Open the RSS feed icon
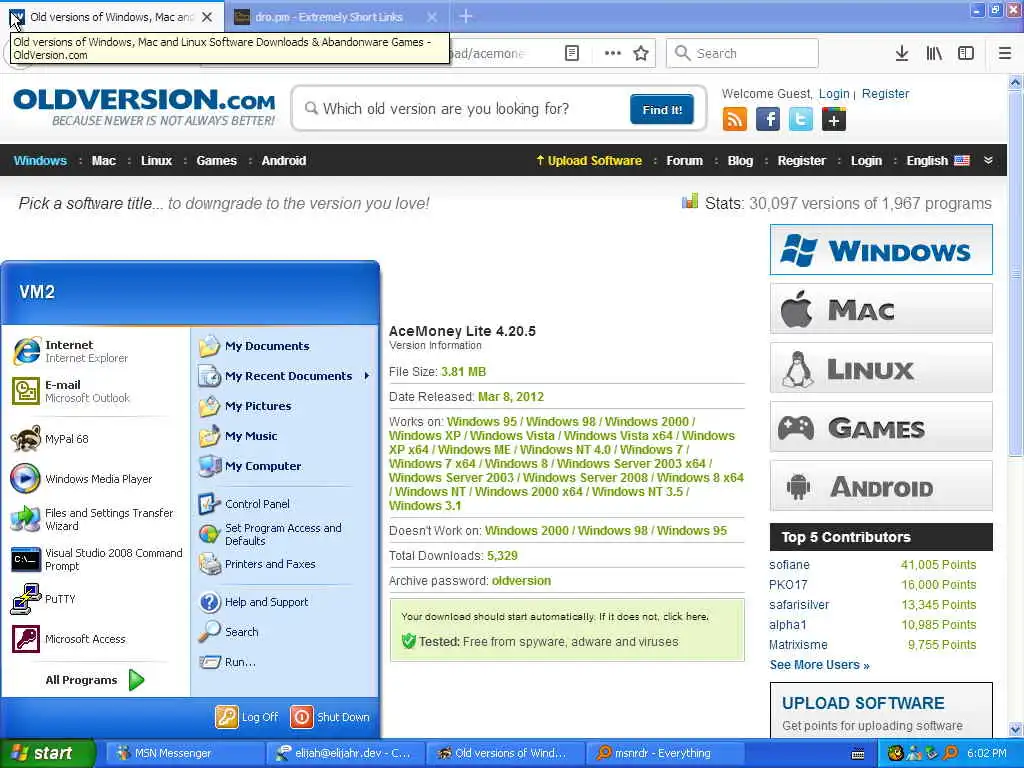The image size is (1024, 768). pos(735,120)
